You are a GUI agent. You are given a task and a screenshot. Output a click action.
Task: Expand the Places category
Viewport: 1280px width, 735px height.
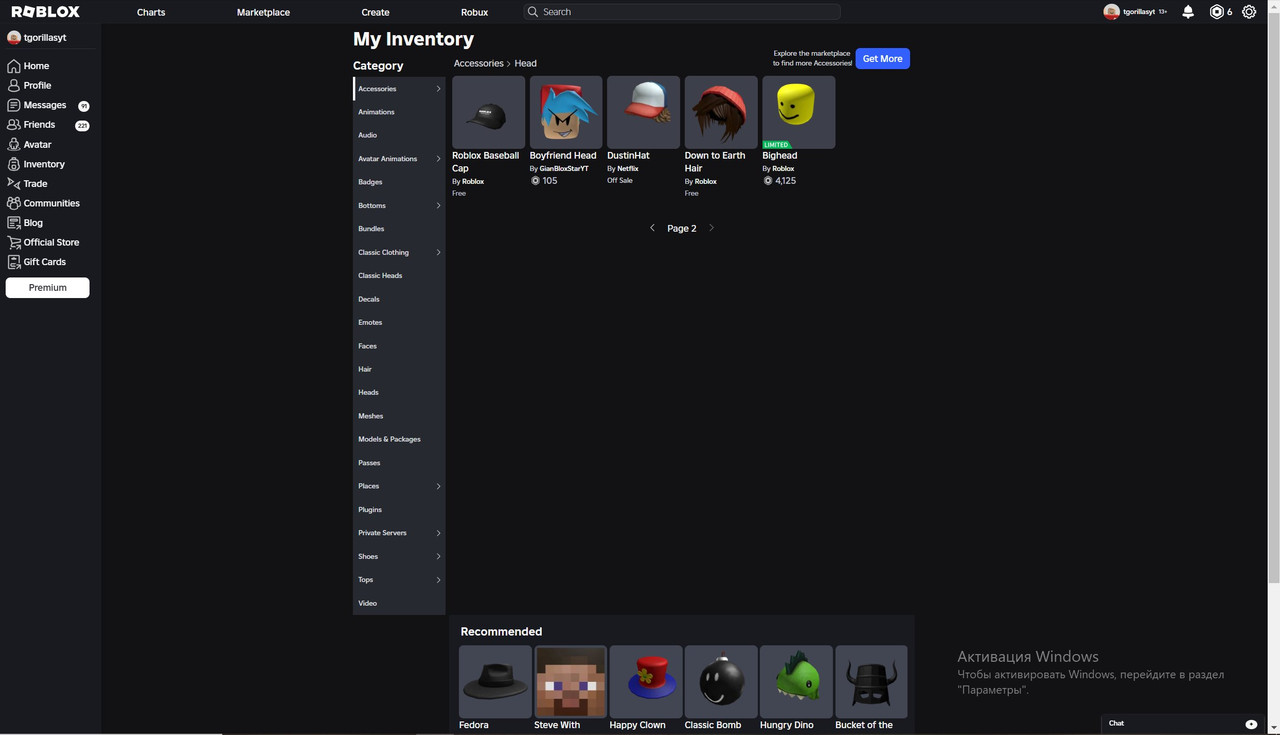(x=438, y=486)
